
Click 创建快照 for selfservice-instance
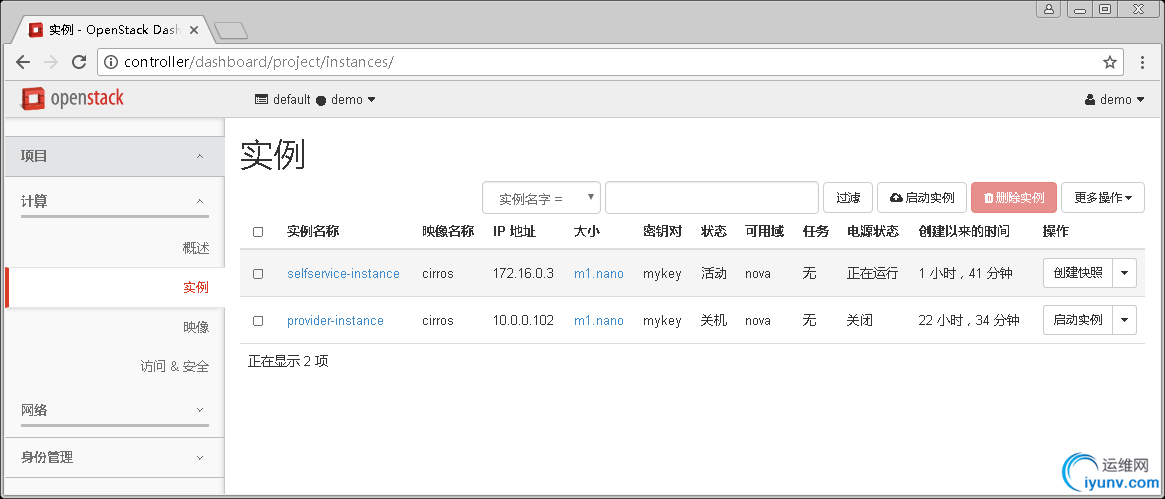[x=1077, y=273]
